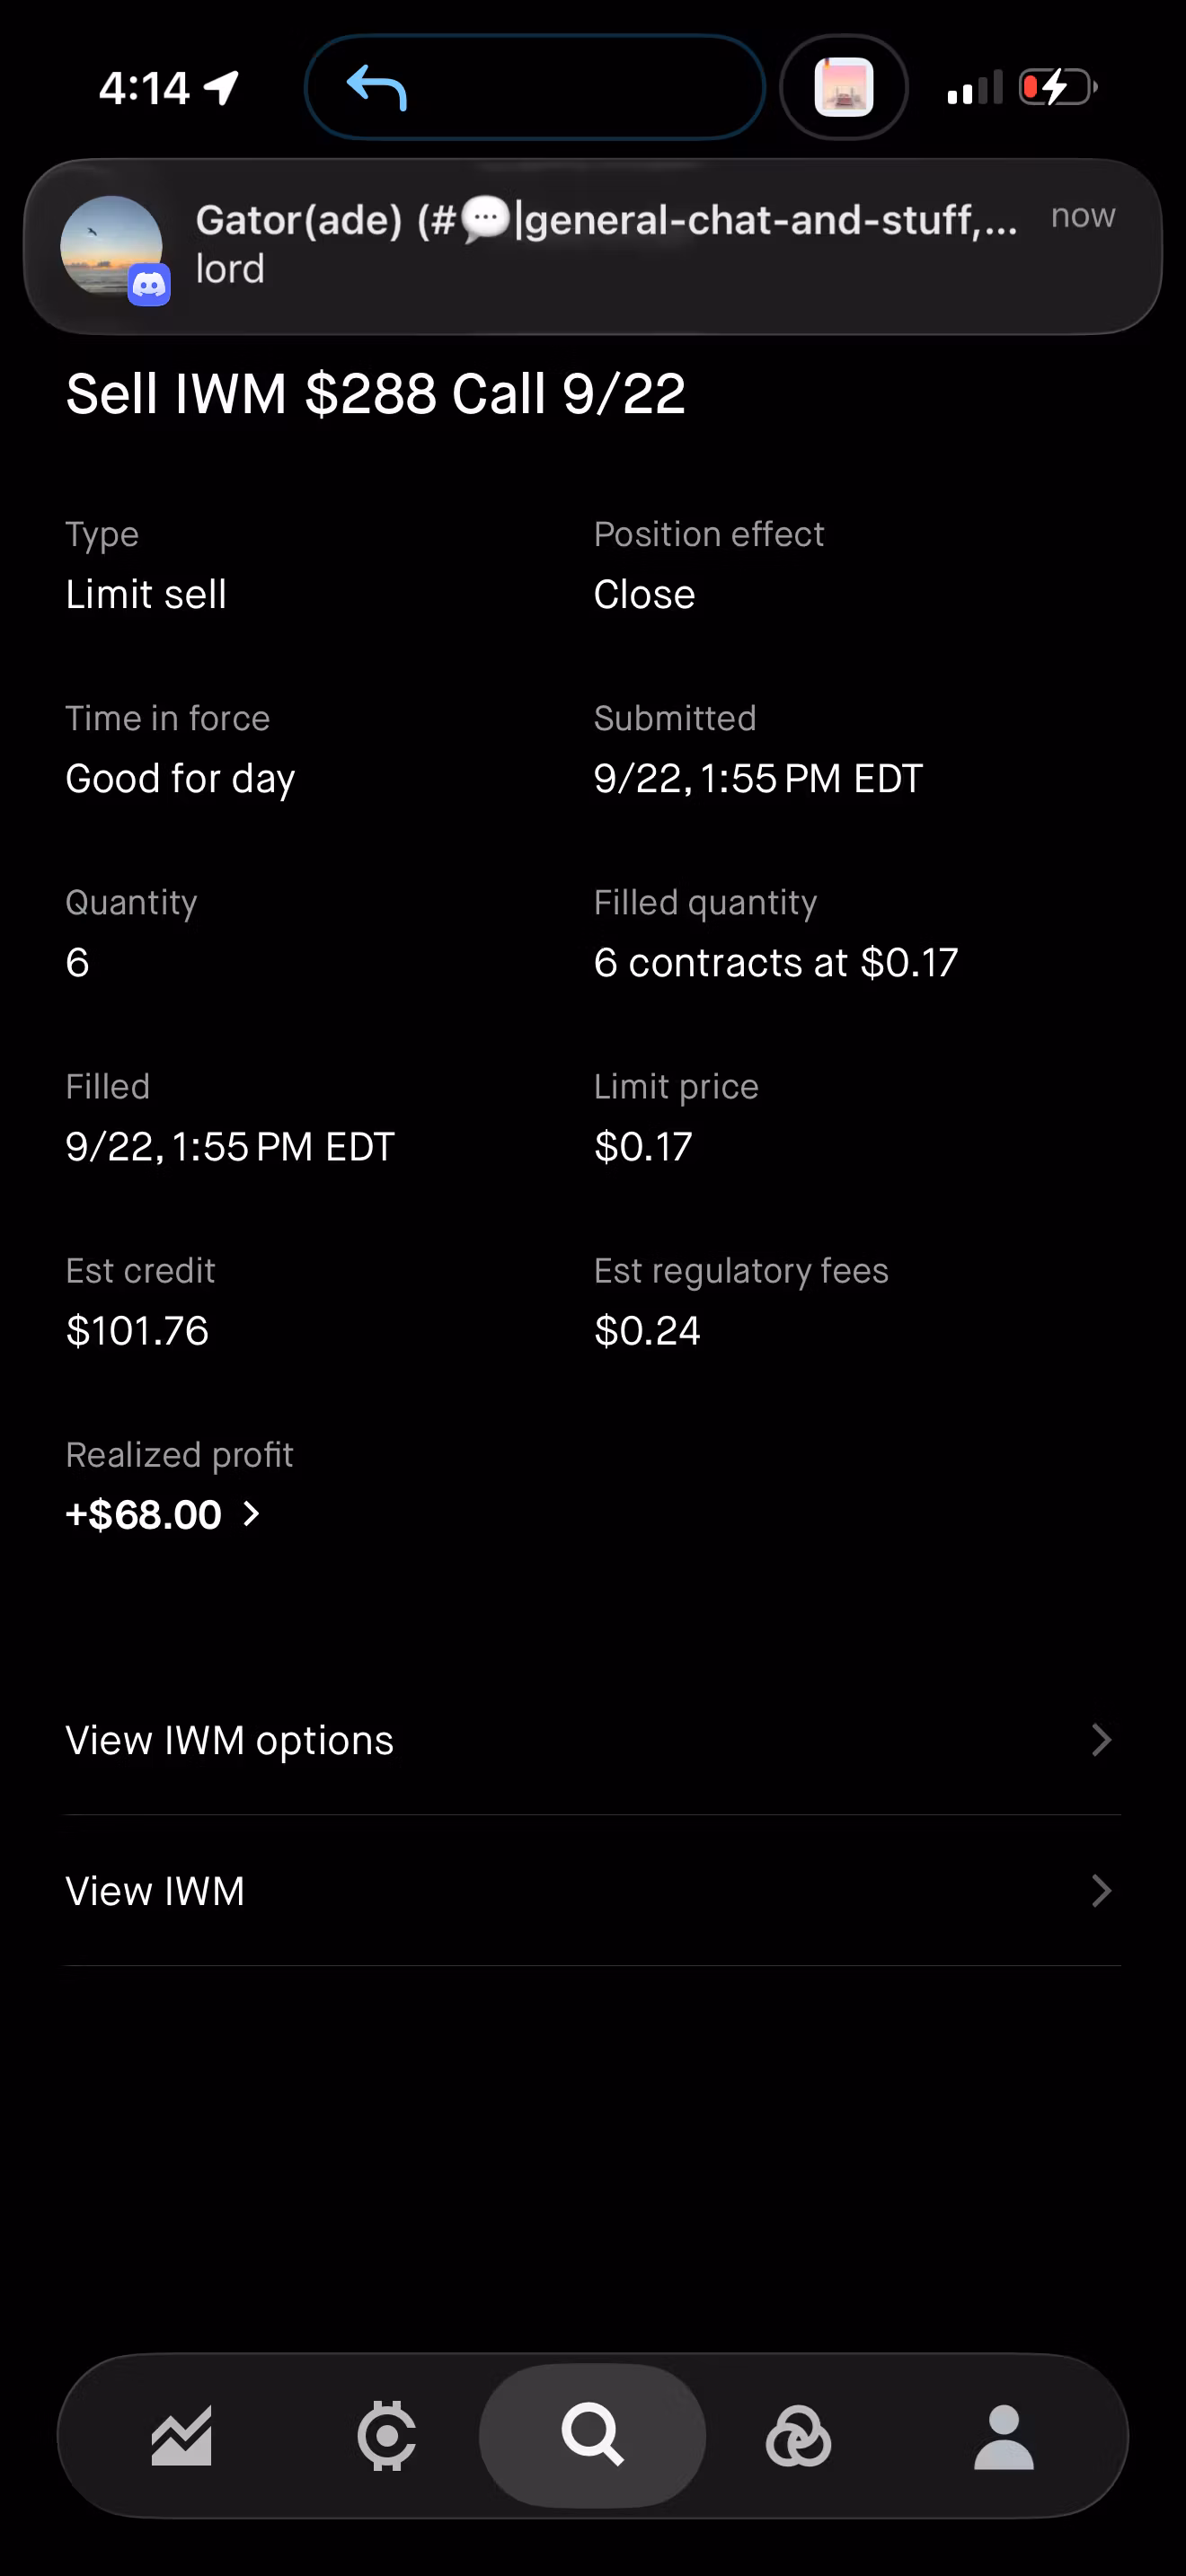1186x2576 pixels.
Task: Open the account profile tab icon
Action: 1004,2437
